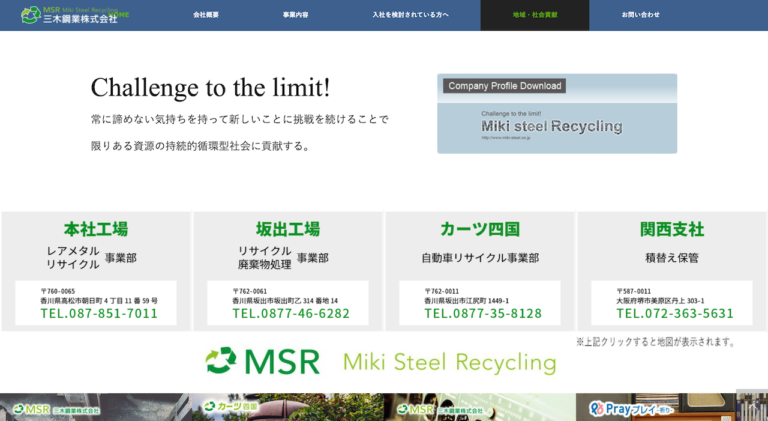This screenshot has height=421, width=768.
Task: Click TEL.087-851-7011 phone number
Action: pyautogui.click(x=99, y=313)
